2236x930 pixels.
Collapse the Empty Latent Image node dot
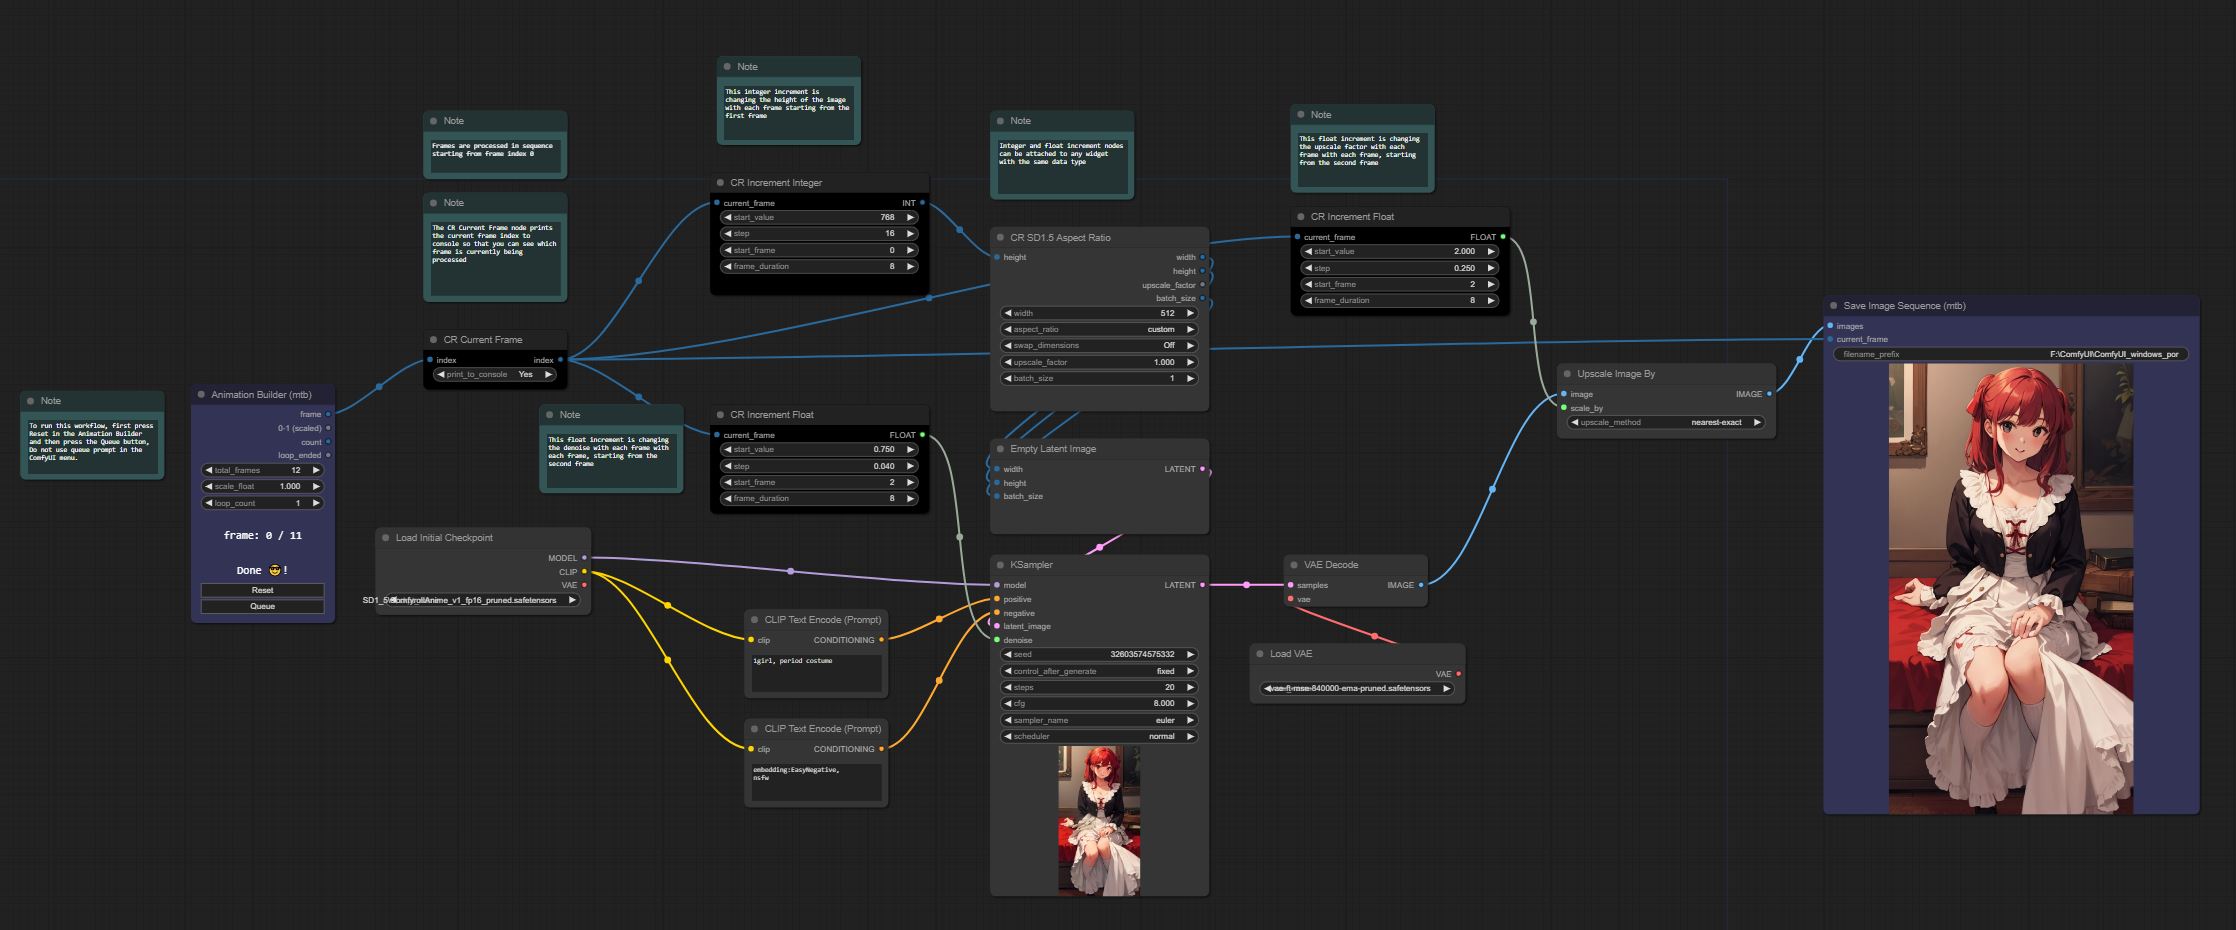(x=1000, y=449)
